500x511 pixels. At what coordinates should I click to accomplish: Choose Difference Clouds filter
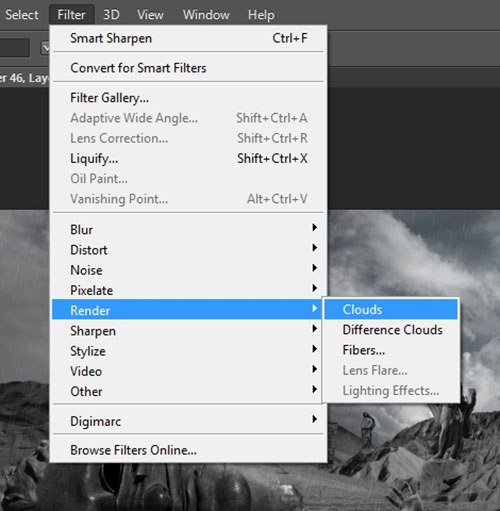tap(391, 330)
